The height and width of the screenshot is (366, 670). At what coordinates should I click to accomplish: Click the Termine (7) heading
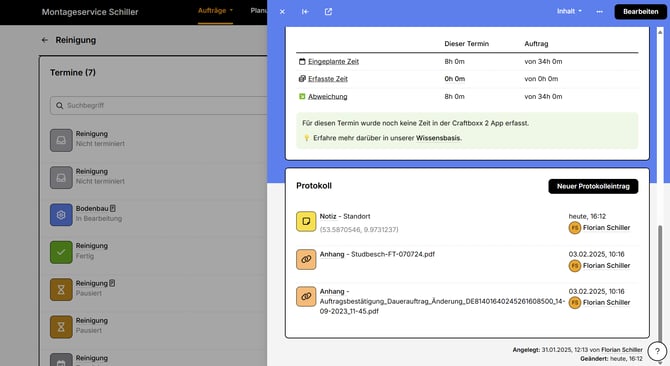click(73, 73)
